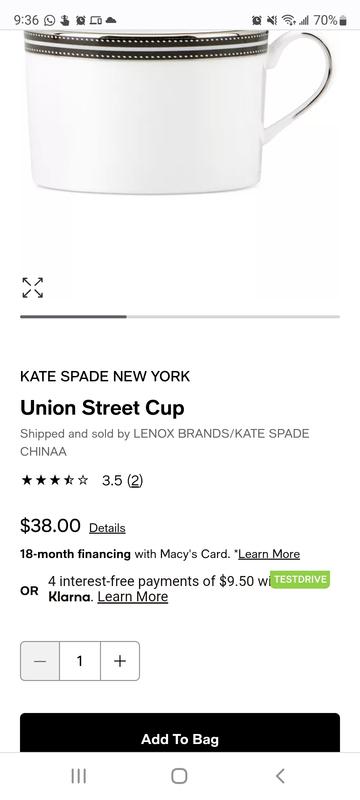Open Klarna Learn More link
This screenshot has height=800, width=360.
pos(133,596)
